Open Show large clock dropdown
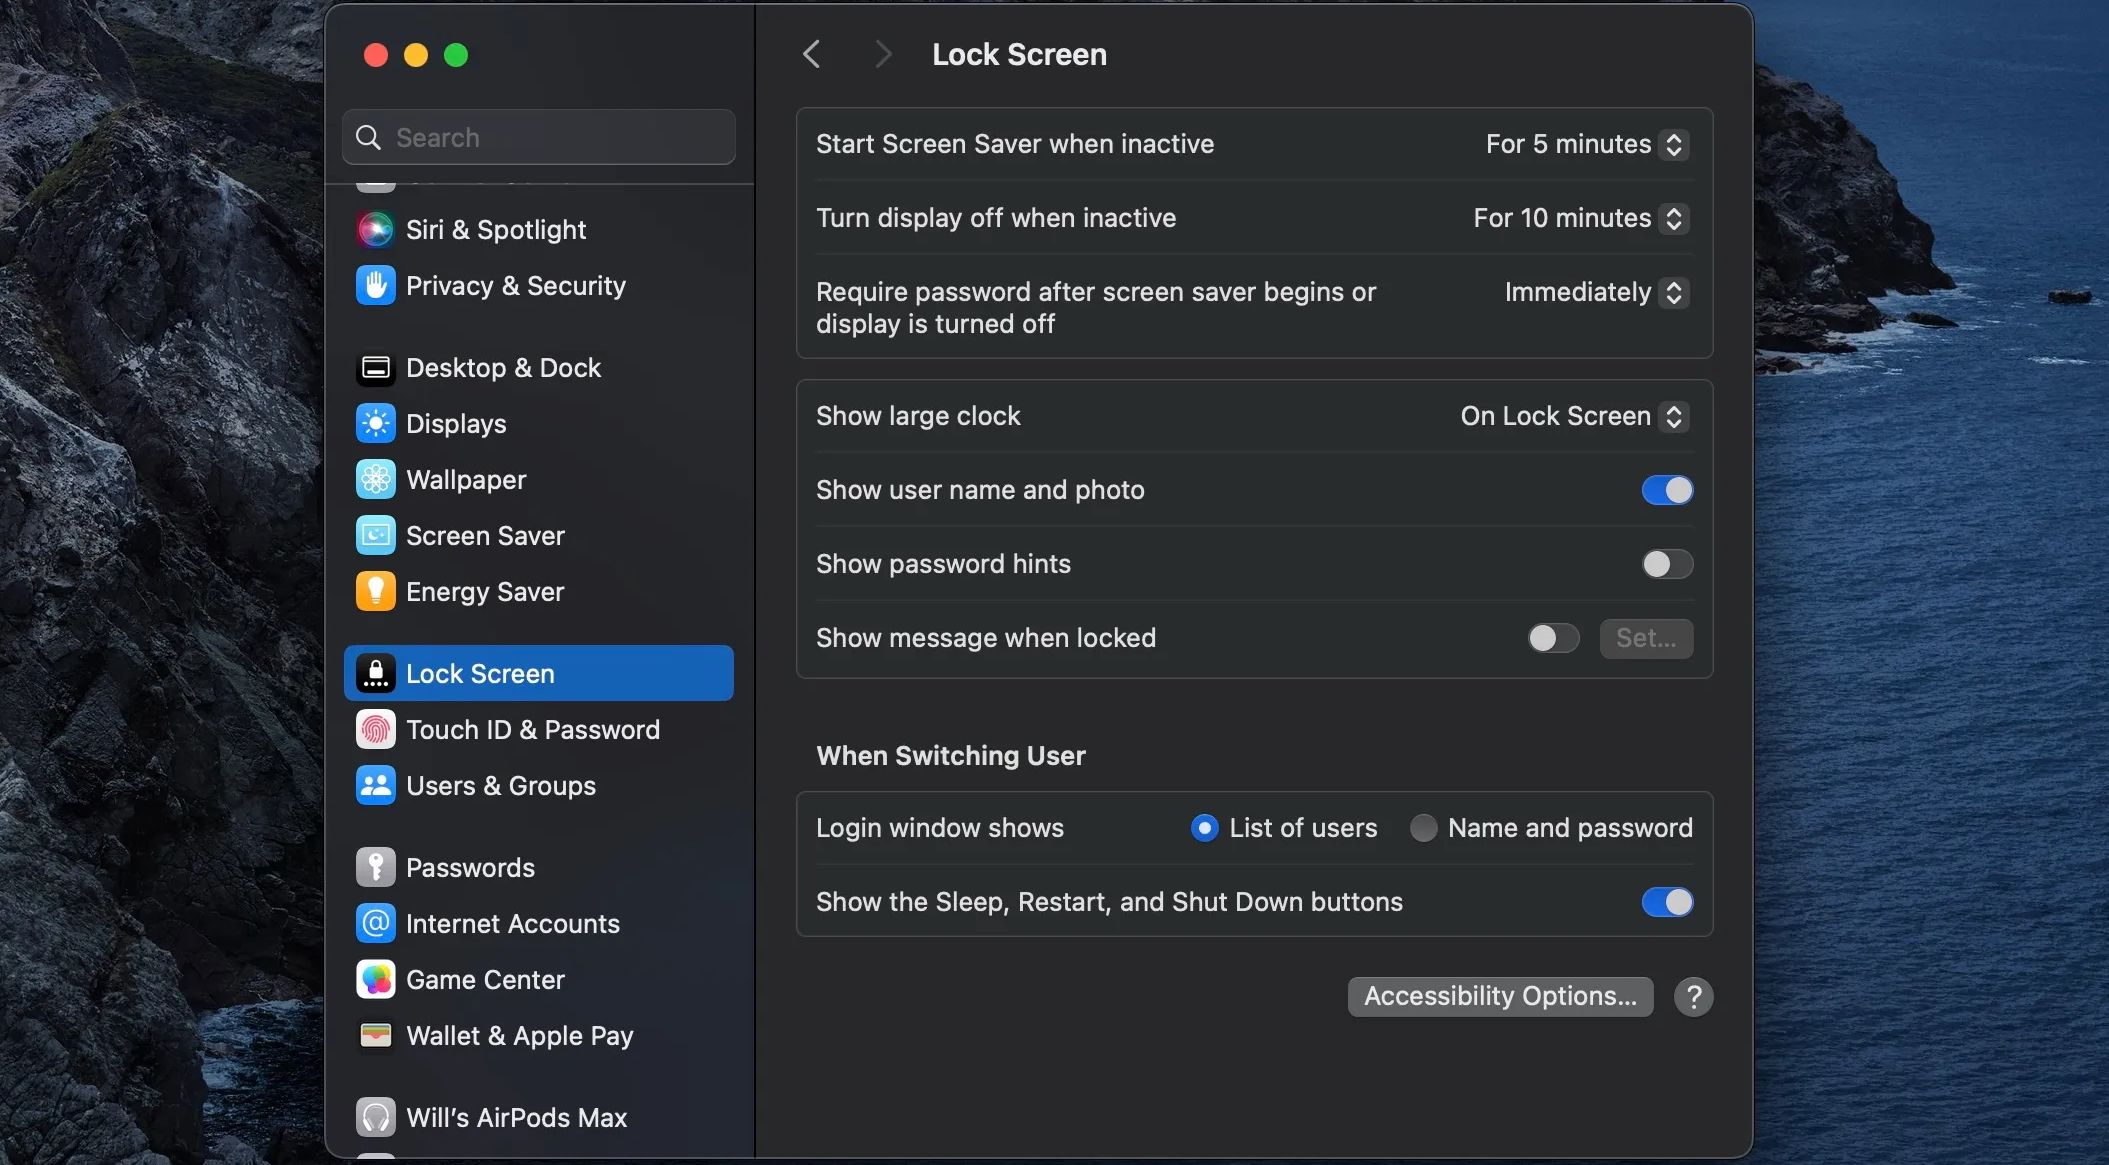 (1573, 416)
